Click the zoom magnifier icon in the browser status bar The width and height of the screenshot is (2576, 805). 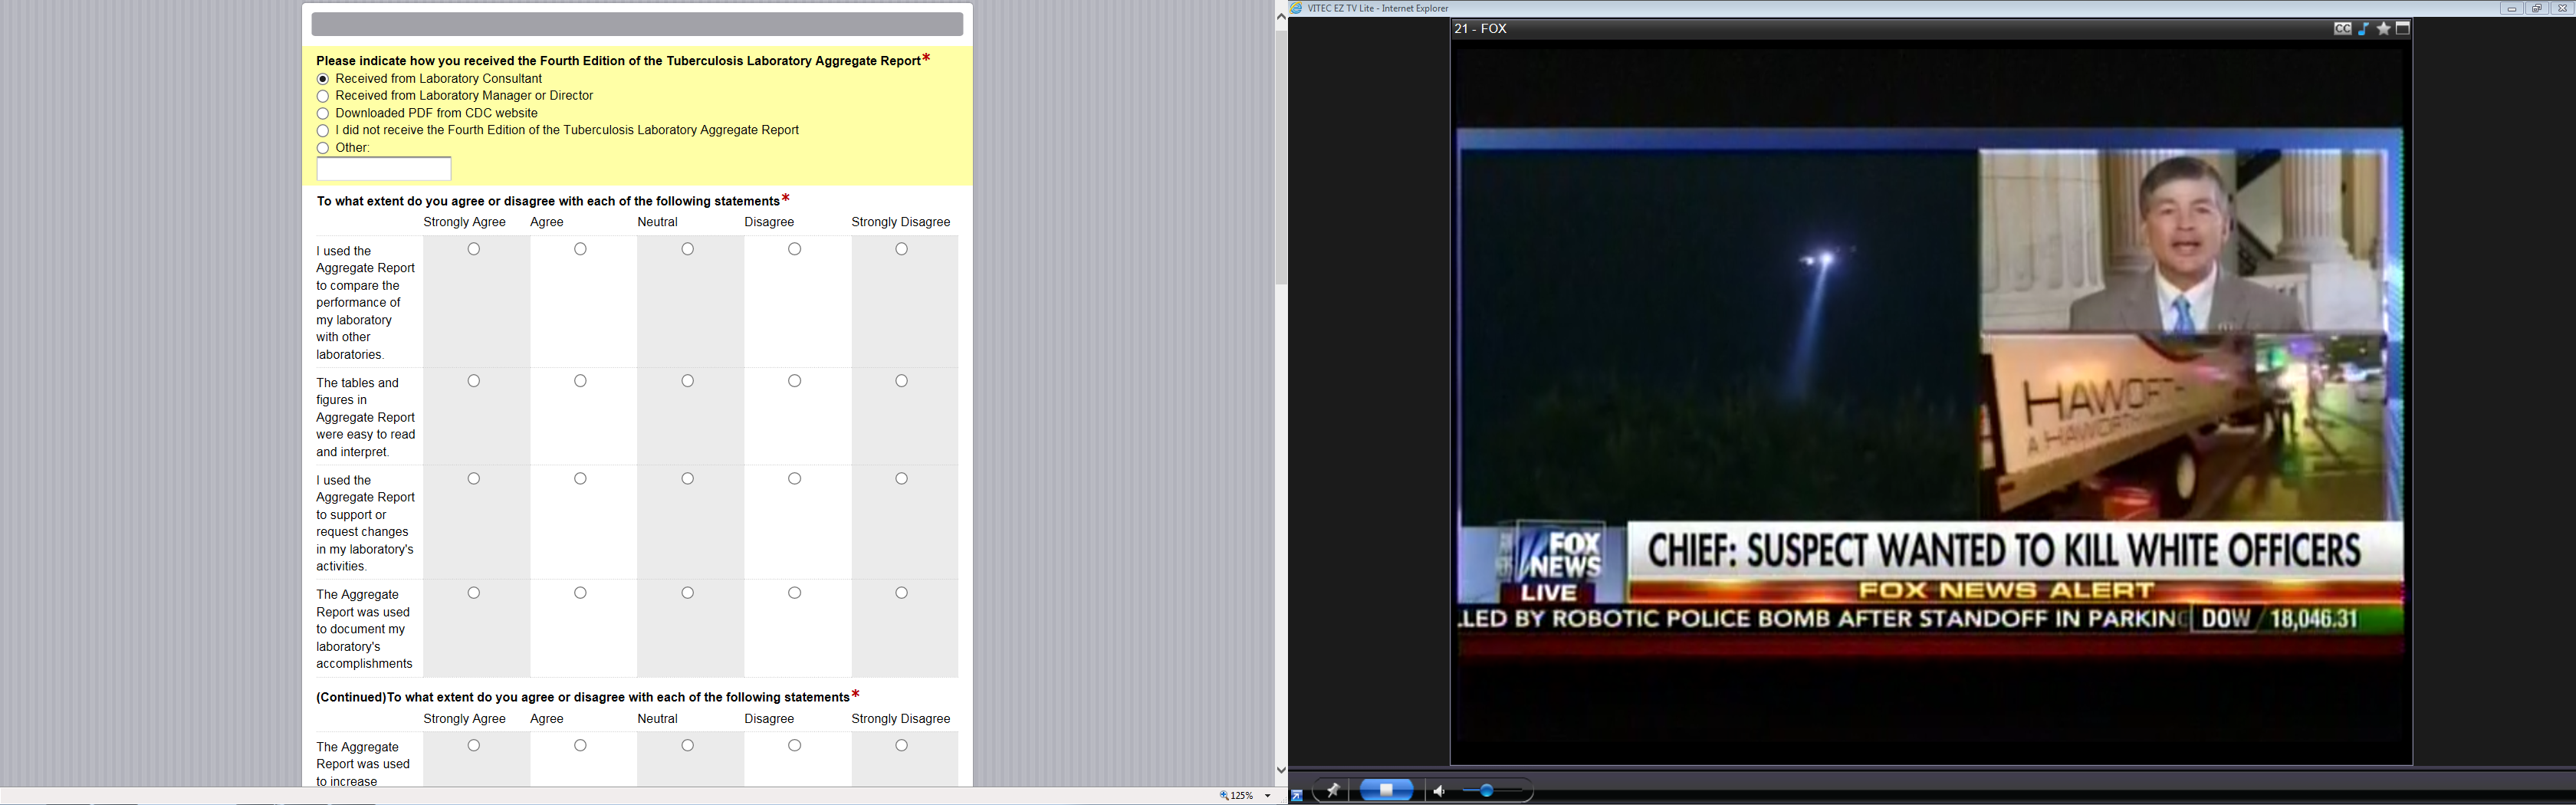tap(1224, 796)
